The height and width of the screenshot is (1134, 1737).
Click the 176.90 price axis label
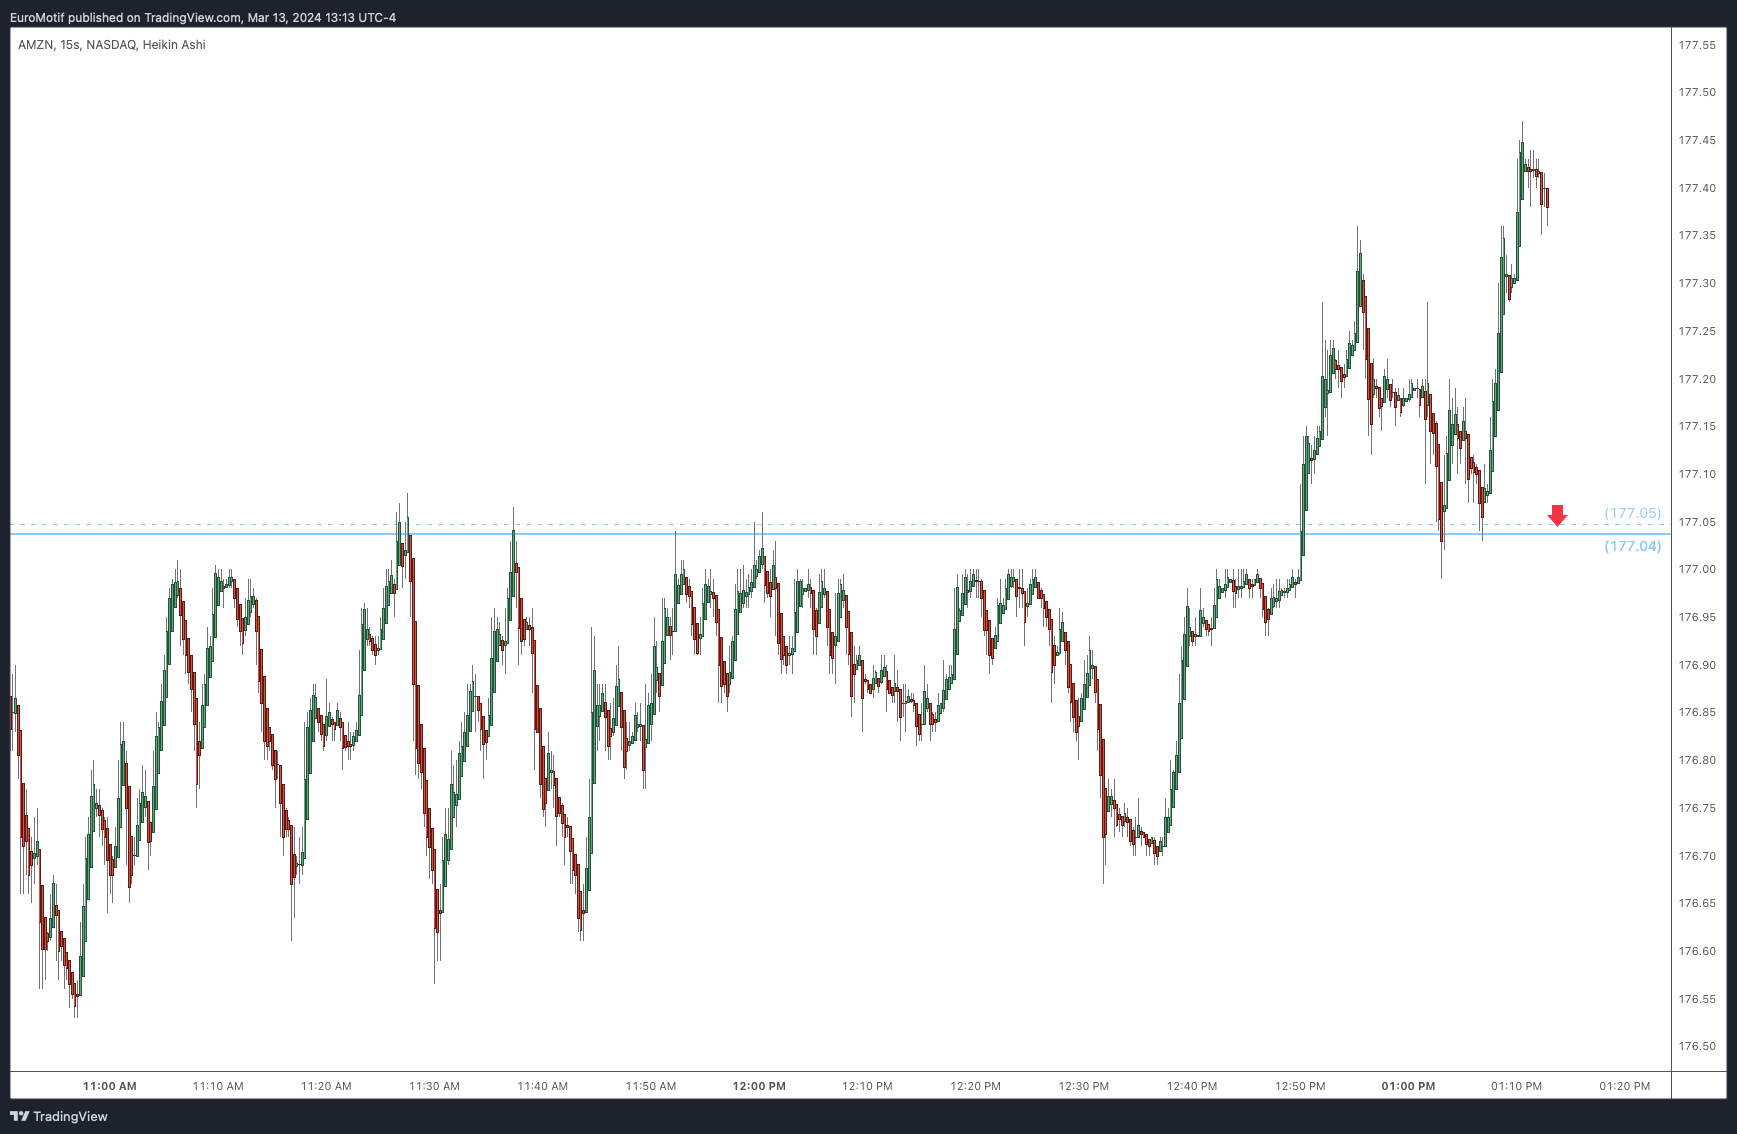coord(1697,665)
